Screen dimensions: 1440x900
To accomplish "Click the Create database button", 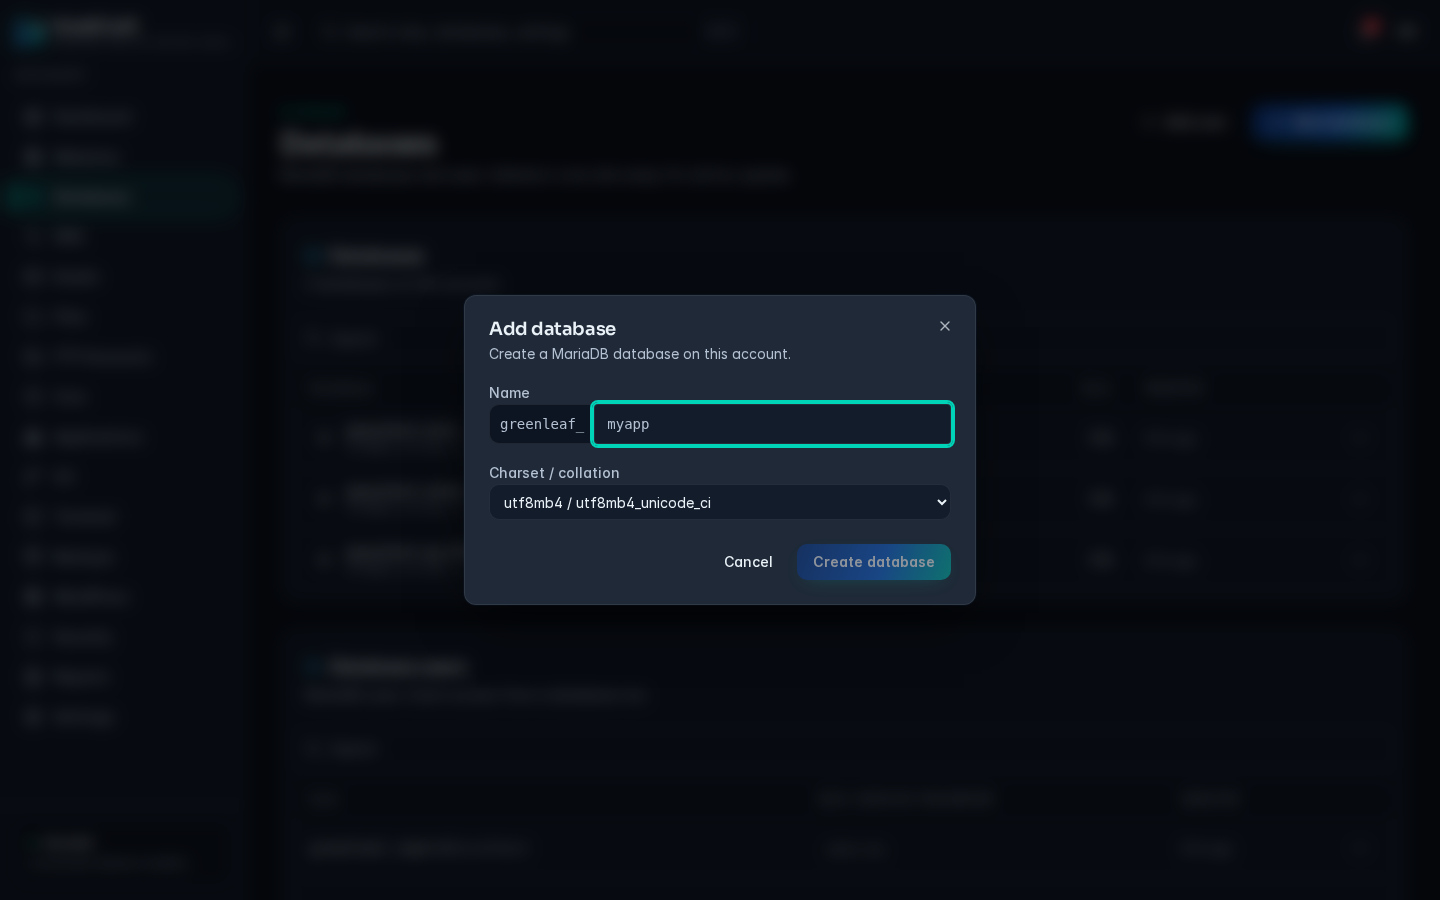I will [874, 562].
